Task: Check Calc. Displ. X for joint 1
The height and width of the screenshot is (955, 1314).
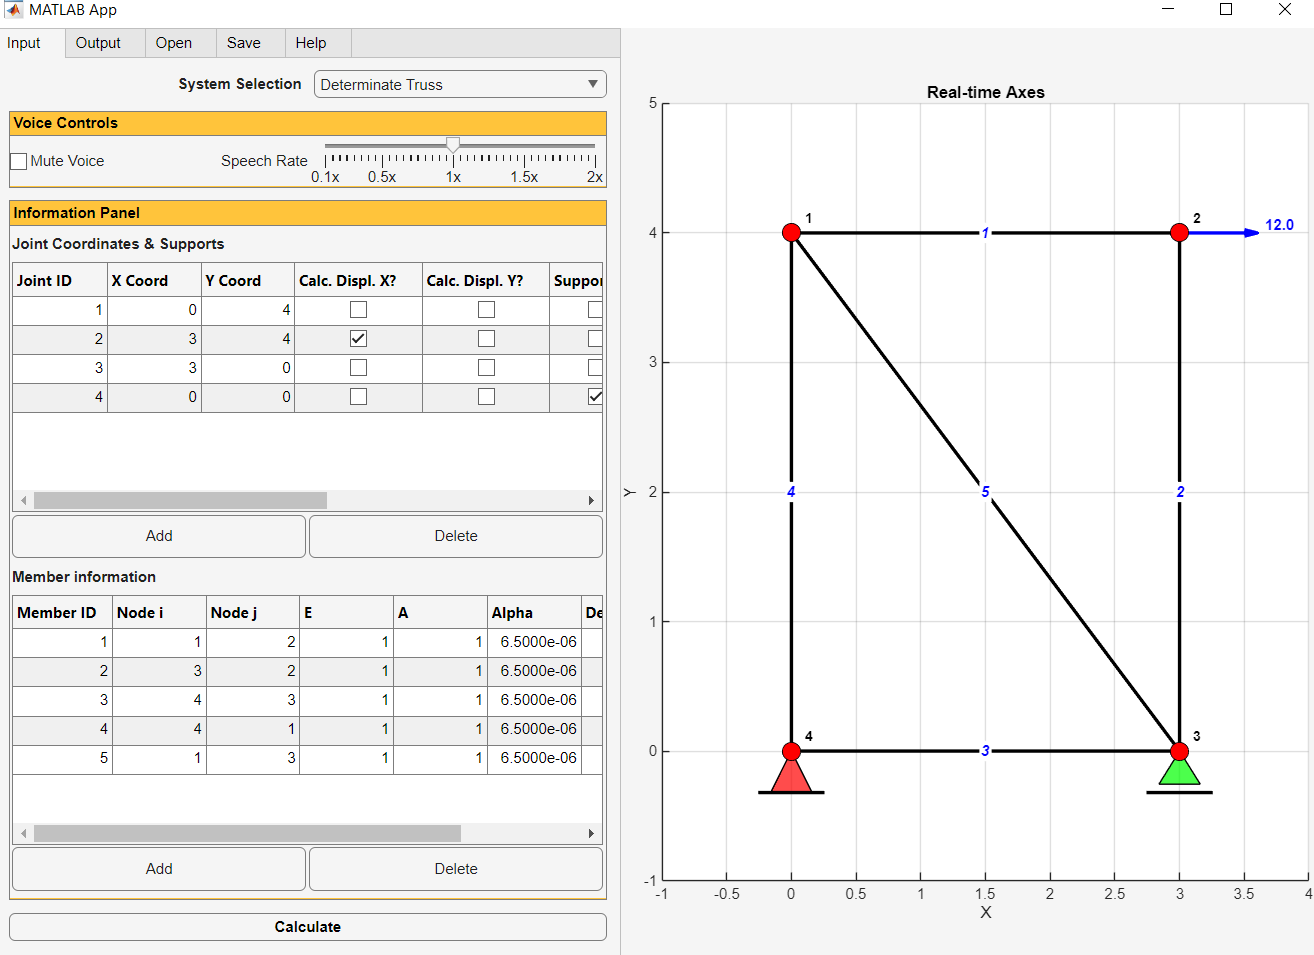Action: click(x=358, y=310)
